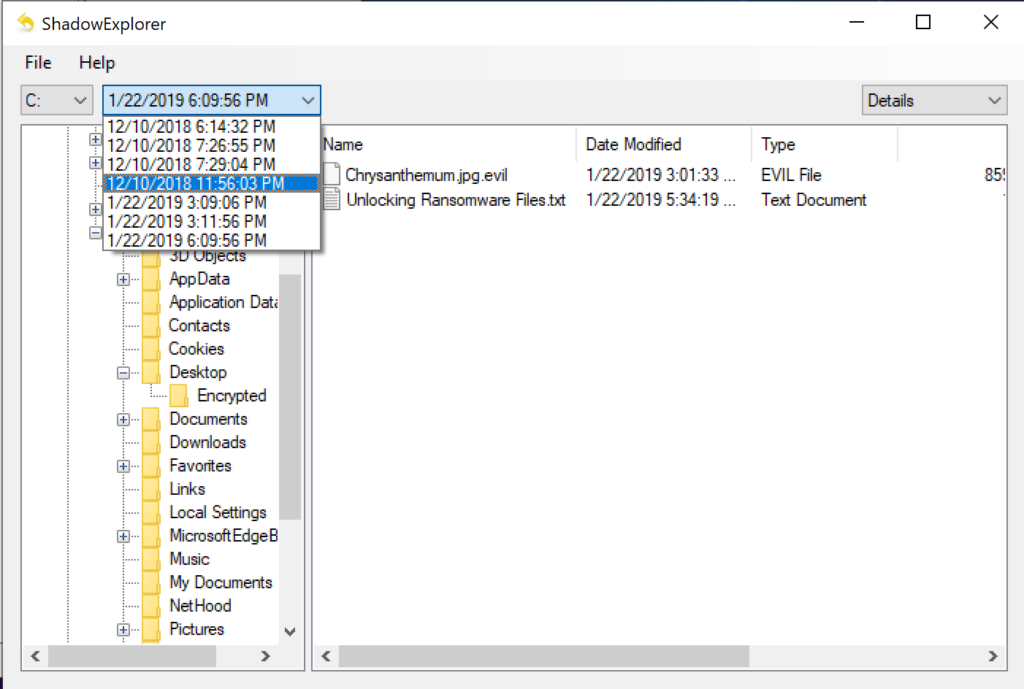
Task: Select the 12/10/2018 6:14:32 PM snapshot
Action: pos(191,126)
